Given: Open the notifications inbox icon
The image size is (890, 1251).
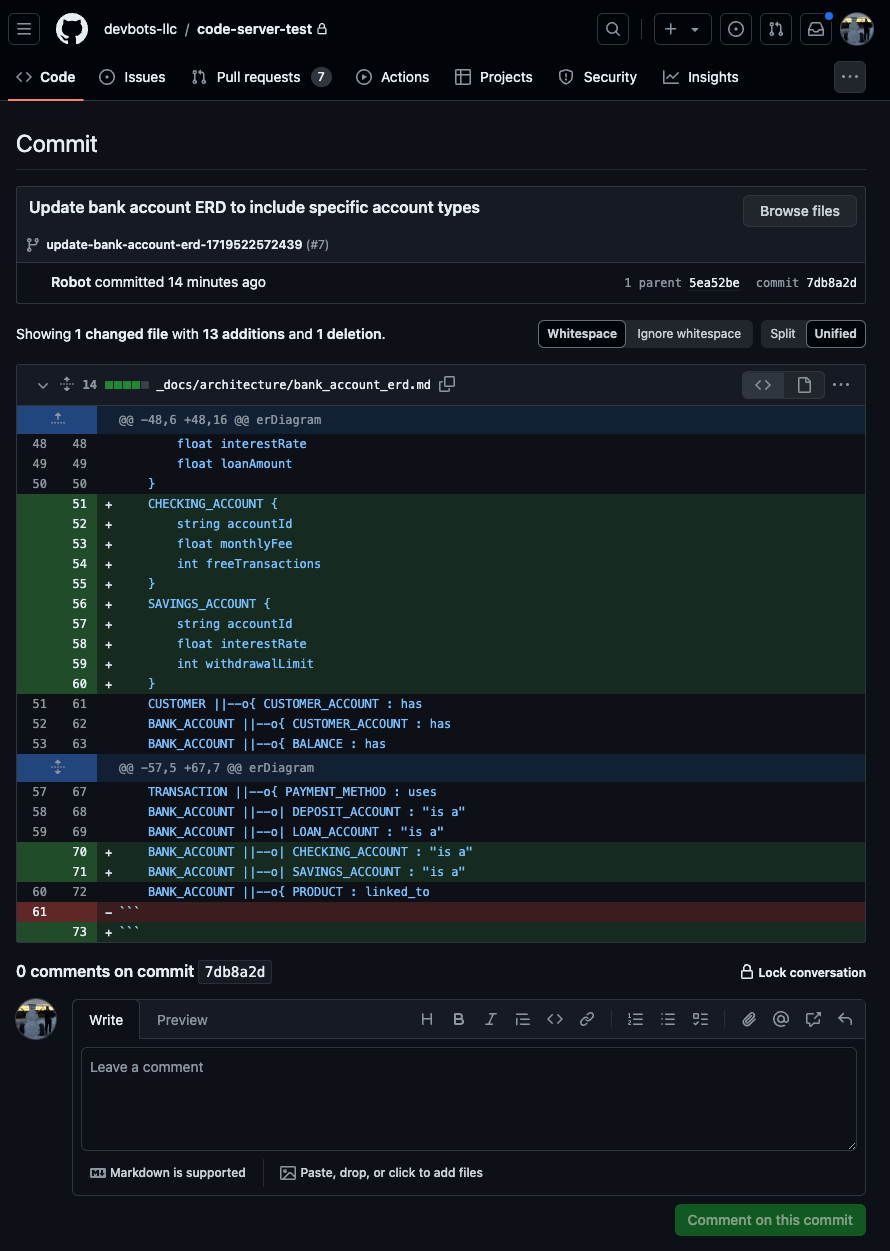Looking at the screenshot, I should pos(816,29).
